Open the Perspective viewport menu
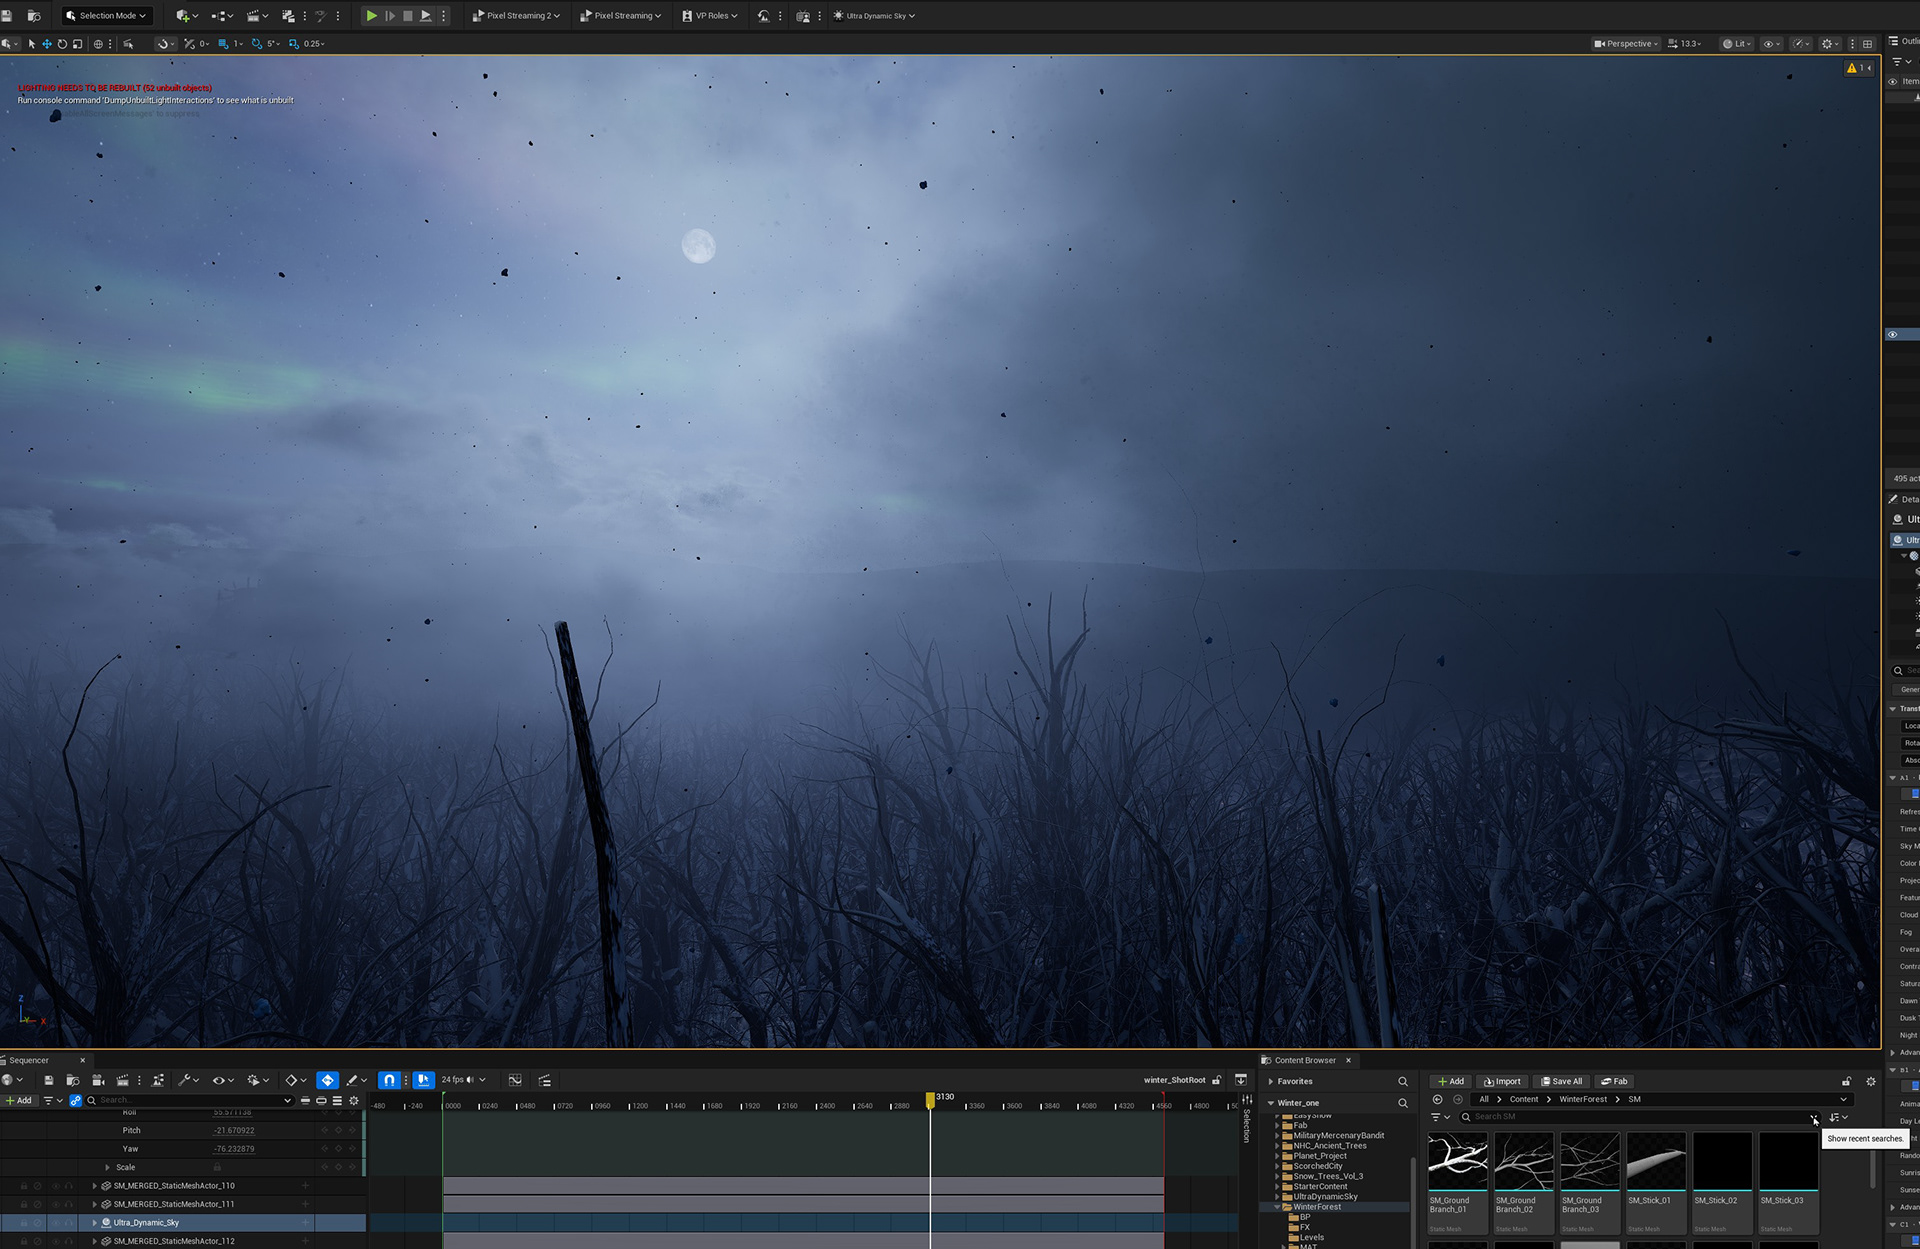 click(1626, 44)
